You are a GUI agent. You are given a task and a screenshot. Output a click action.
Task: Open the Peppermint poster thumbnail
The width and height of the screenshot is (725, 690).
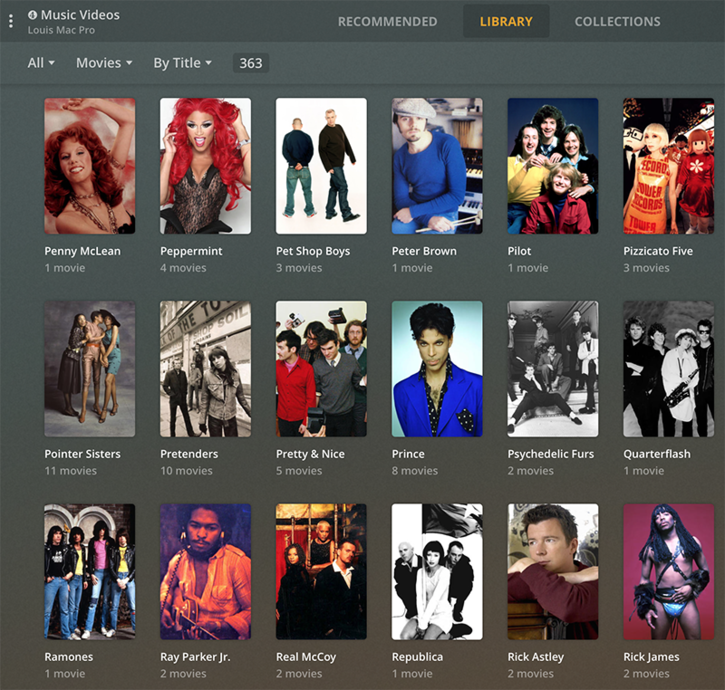(x=205, y=166)
